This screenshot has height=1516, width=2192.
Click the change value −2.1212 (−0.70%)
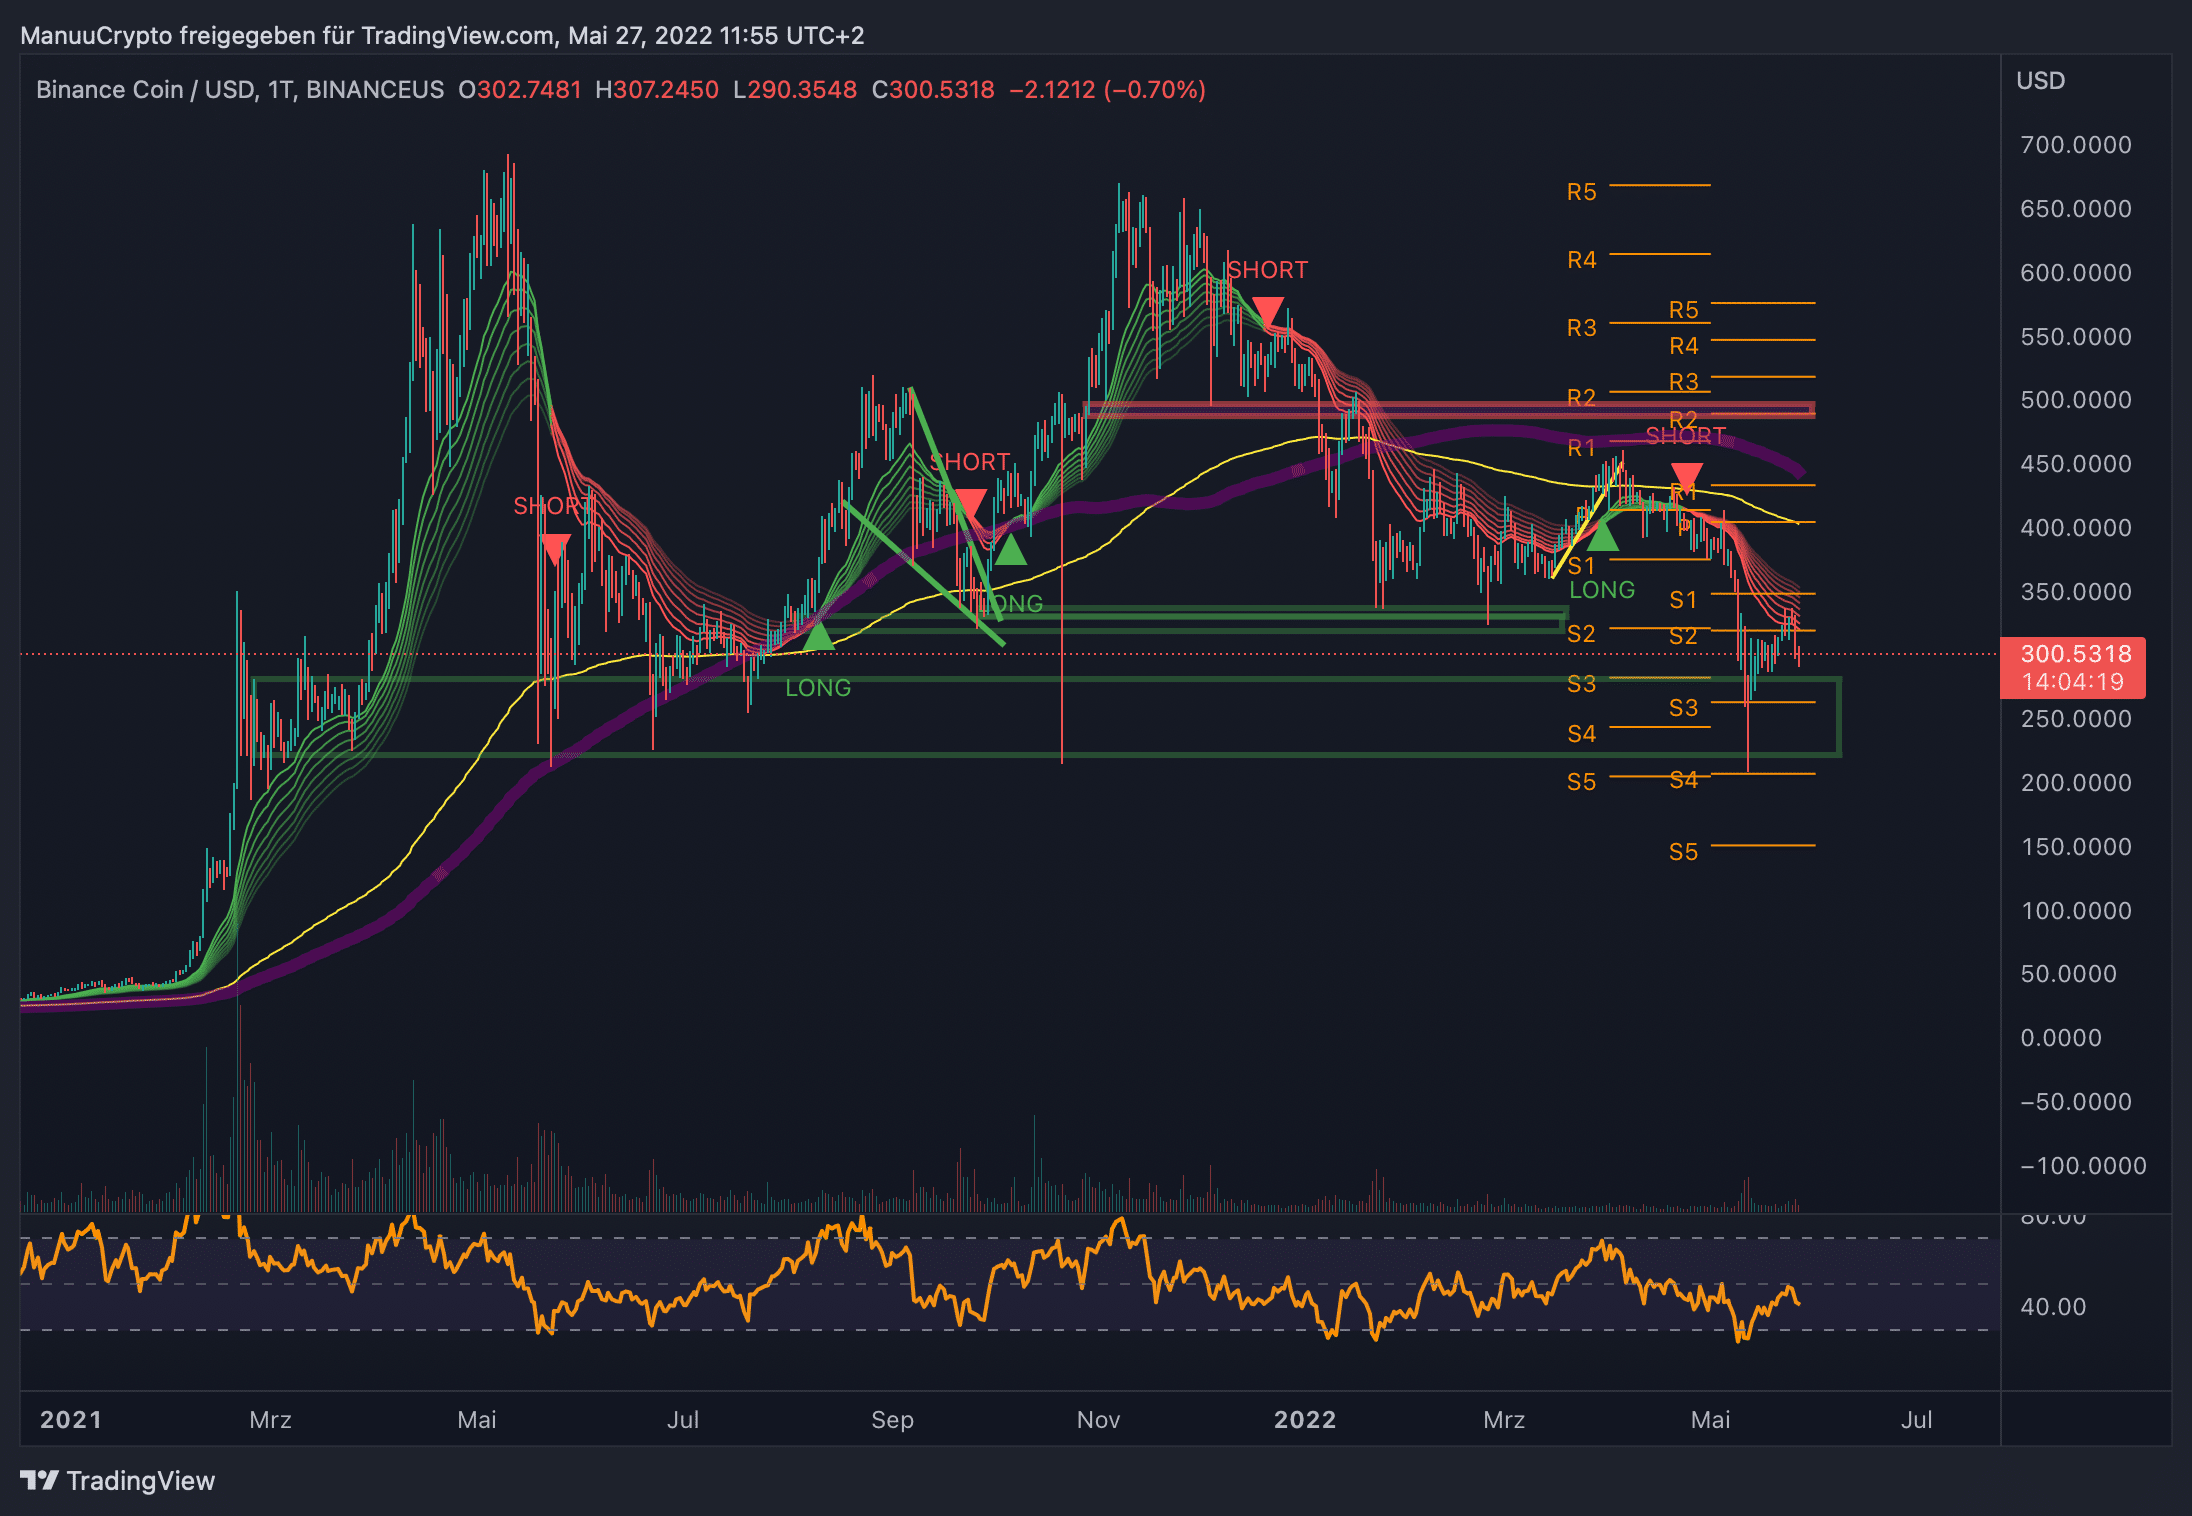click(x=1107, y=90)
